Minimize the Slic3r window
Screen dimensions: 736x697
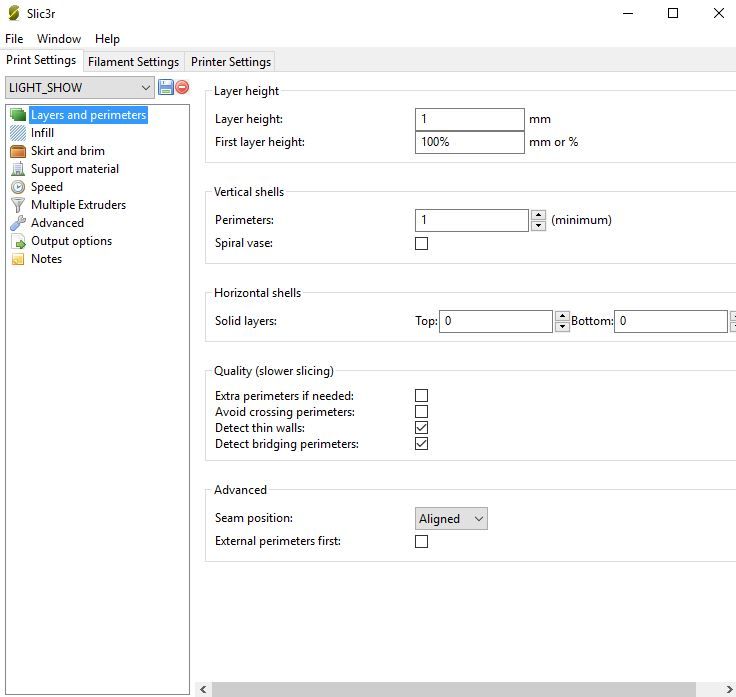[x=628, y=13]
